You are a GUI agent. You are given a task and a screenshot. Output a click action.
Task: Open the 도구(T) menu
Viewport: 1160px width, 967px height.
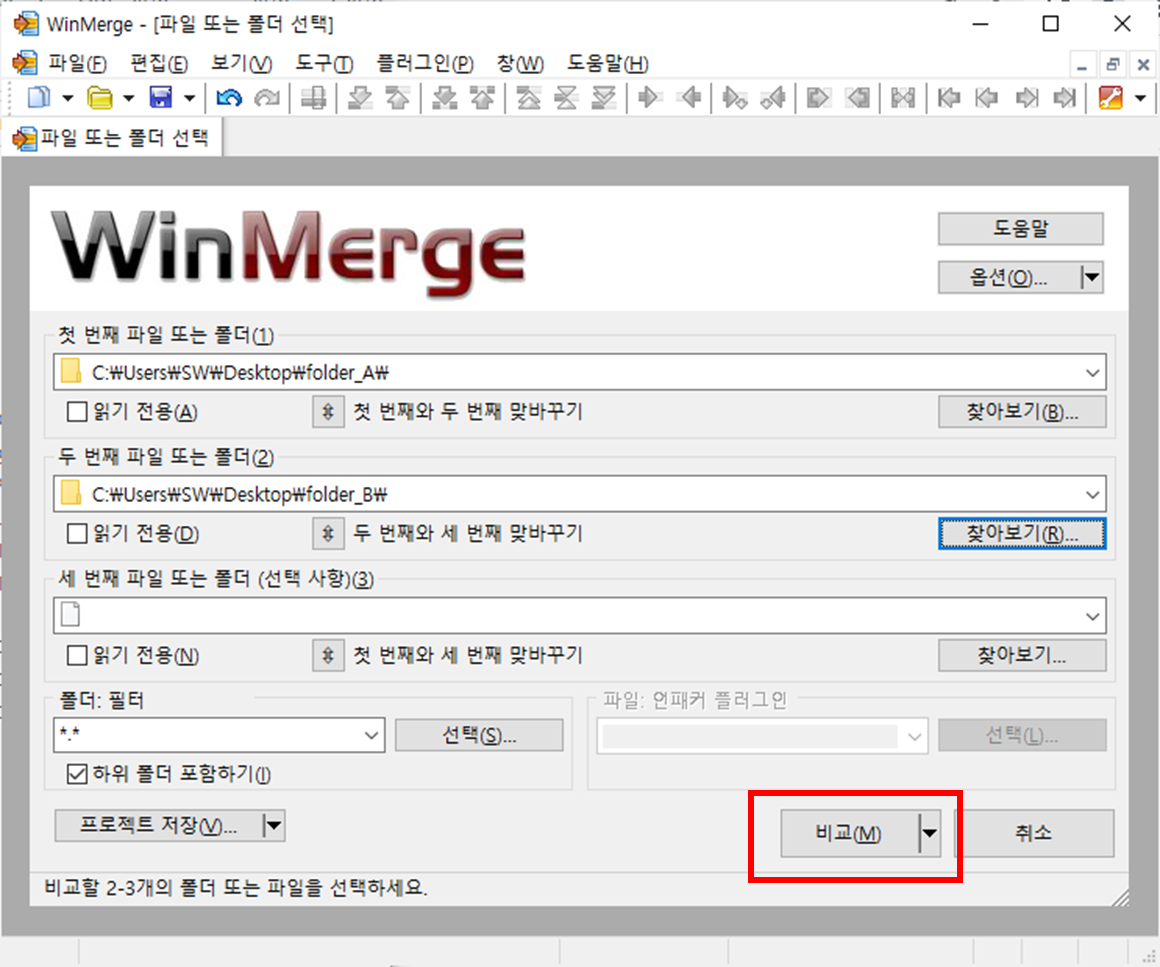324,64
